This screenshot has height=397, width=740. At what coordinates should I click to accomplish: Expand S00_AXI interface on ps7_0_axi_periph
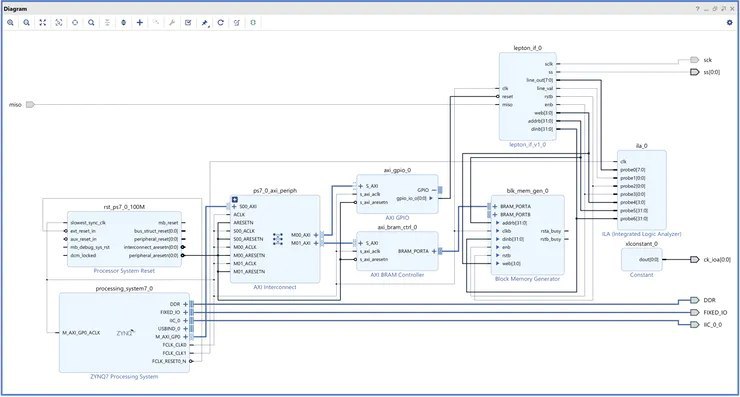pyautogui.click(x=234, y=207)
